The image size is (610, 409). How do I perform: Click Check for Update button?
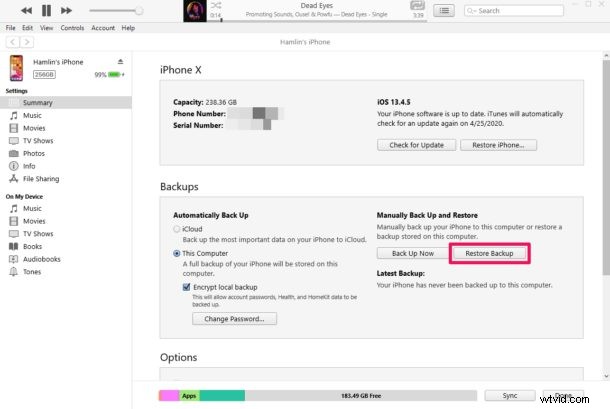(416, 145)
